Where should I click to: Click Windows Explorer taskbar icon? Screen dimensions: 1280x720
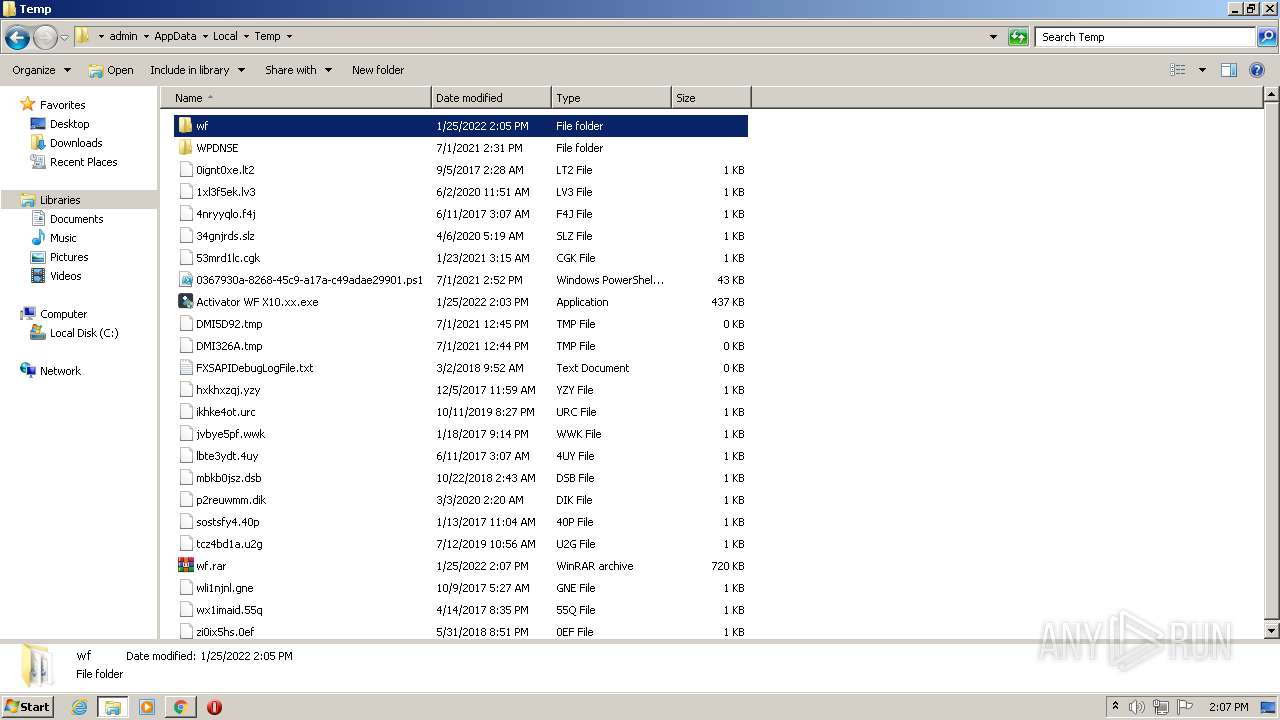click(x=112, y=707)
